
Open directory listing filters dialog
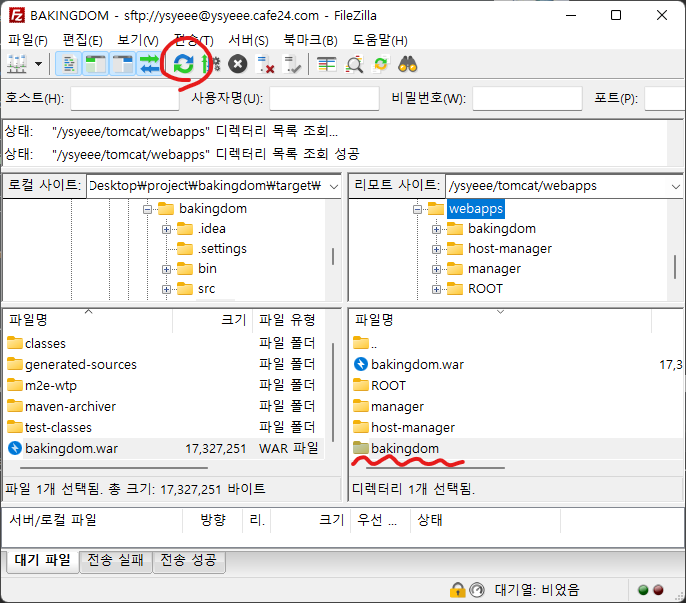(326, 64)
